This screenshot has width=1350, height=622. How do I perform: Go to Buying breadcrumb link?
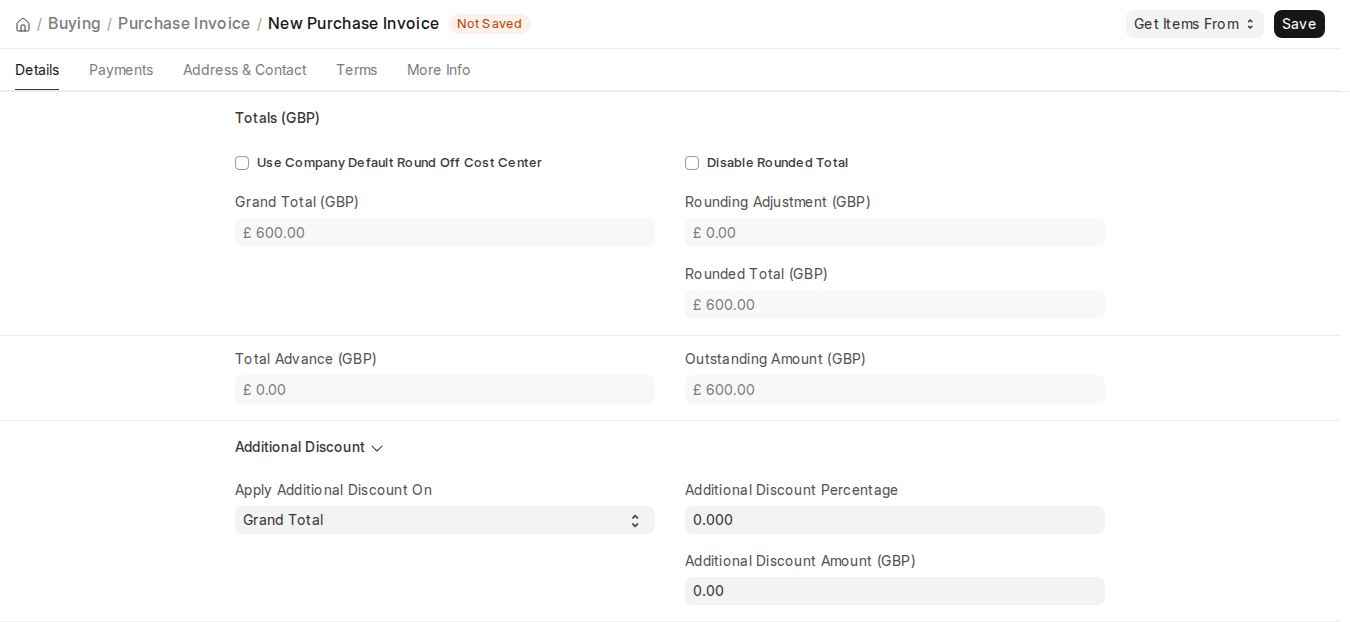[74, 23]
